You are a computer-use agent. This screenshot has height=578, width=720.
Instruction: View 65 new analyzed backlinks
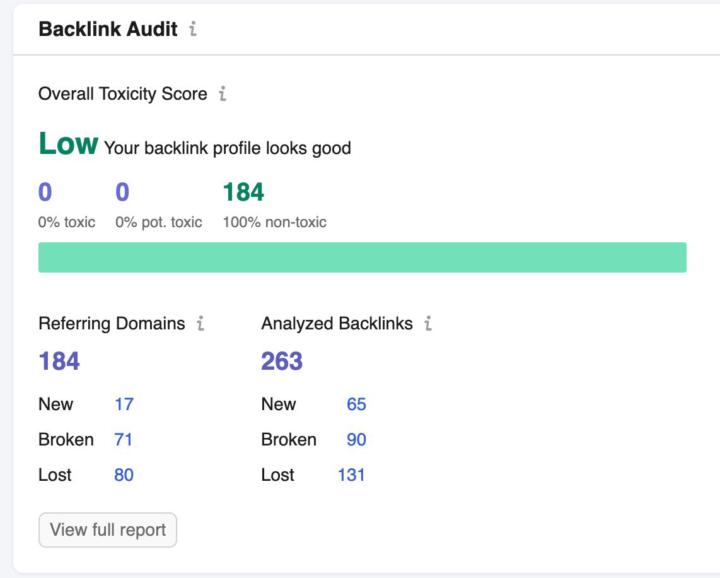(x=356, y=404)
